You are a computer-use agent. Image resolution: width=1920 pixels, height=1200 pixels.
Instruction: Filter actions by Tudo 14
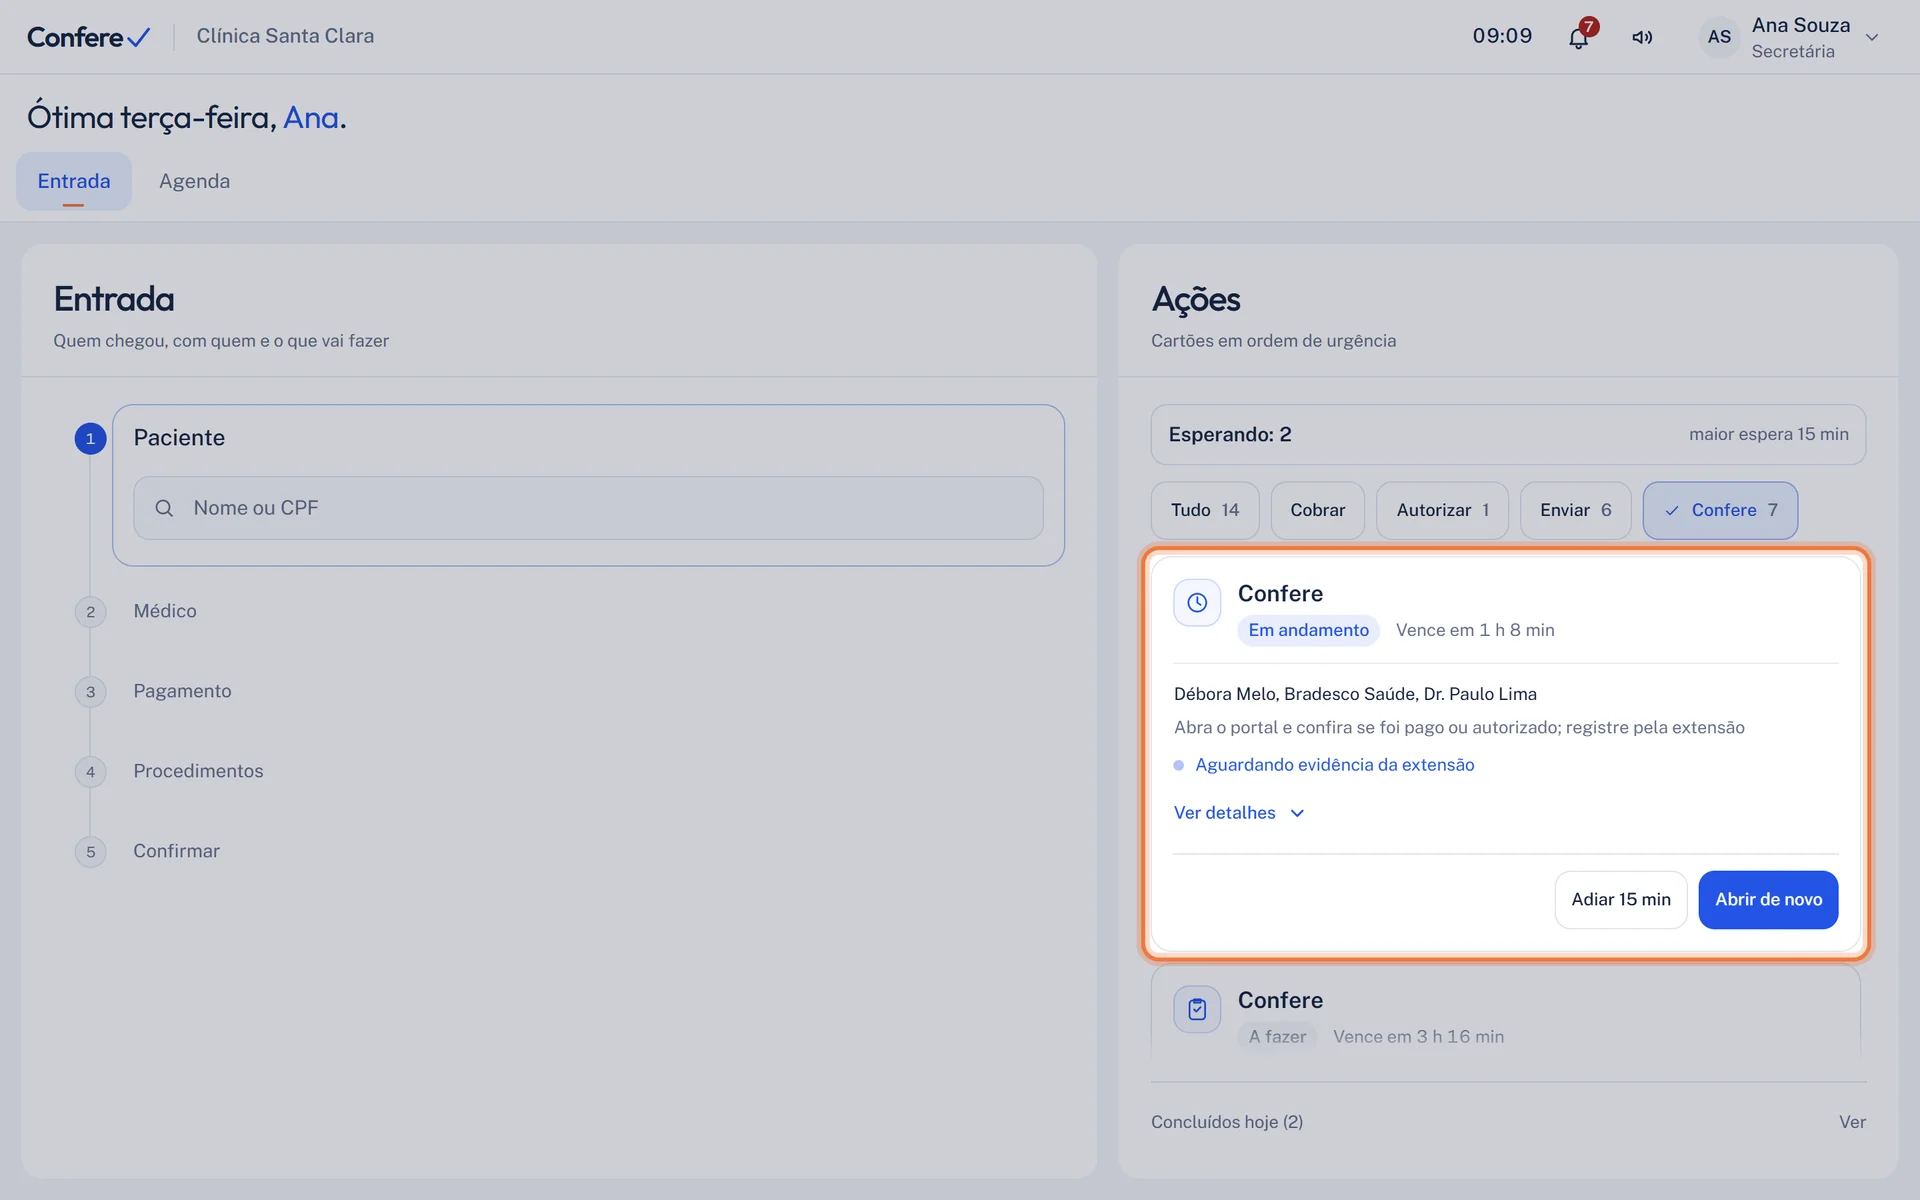(x=1205, y=510)
